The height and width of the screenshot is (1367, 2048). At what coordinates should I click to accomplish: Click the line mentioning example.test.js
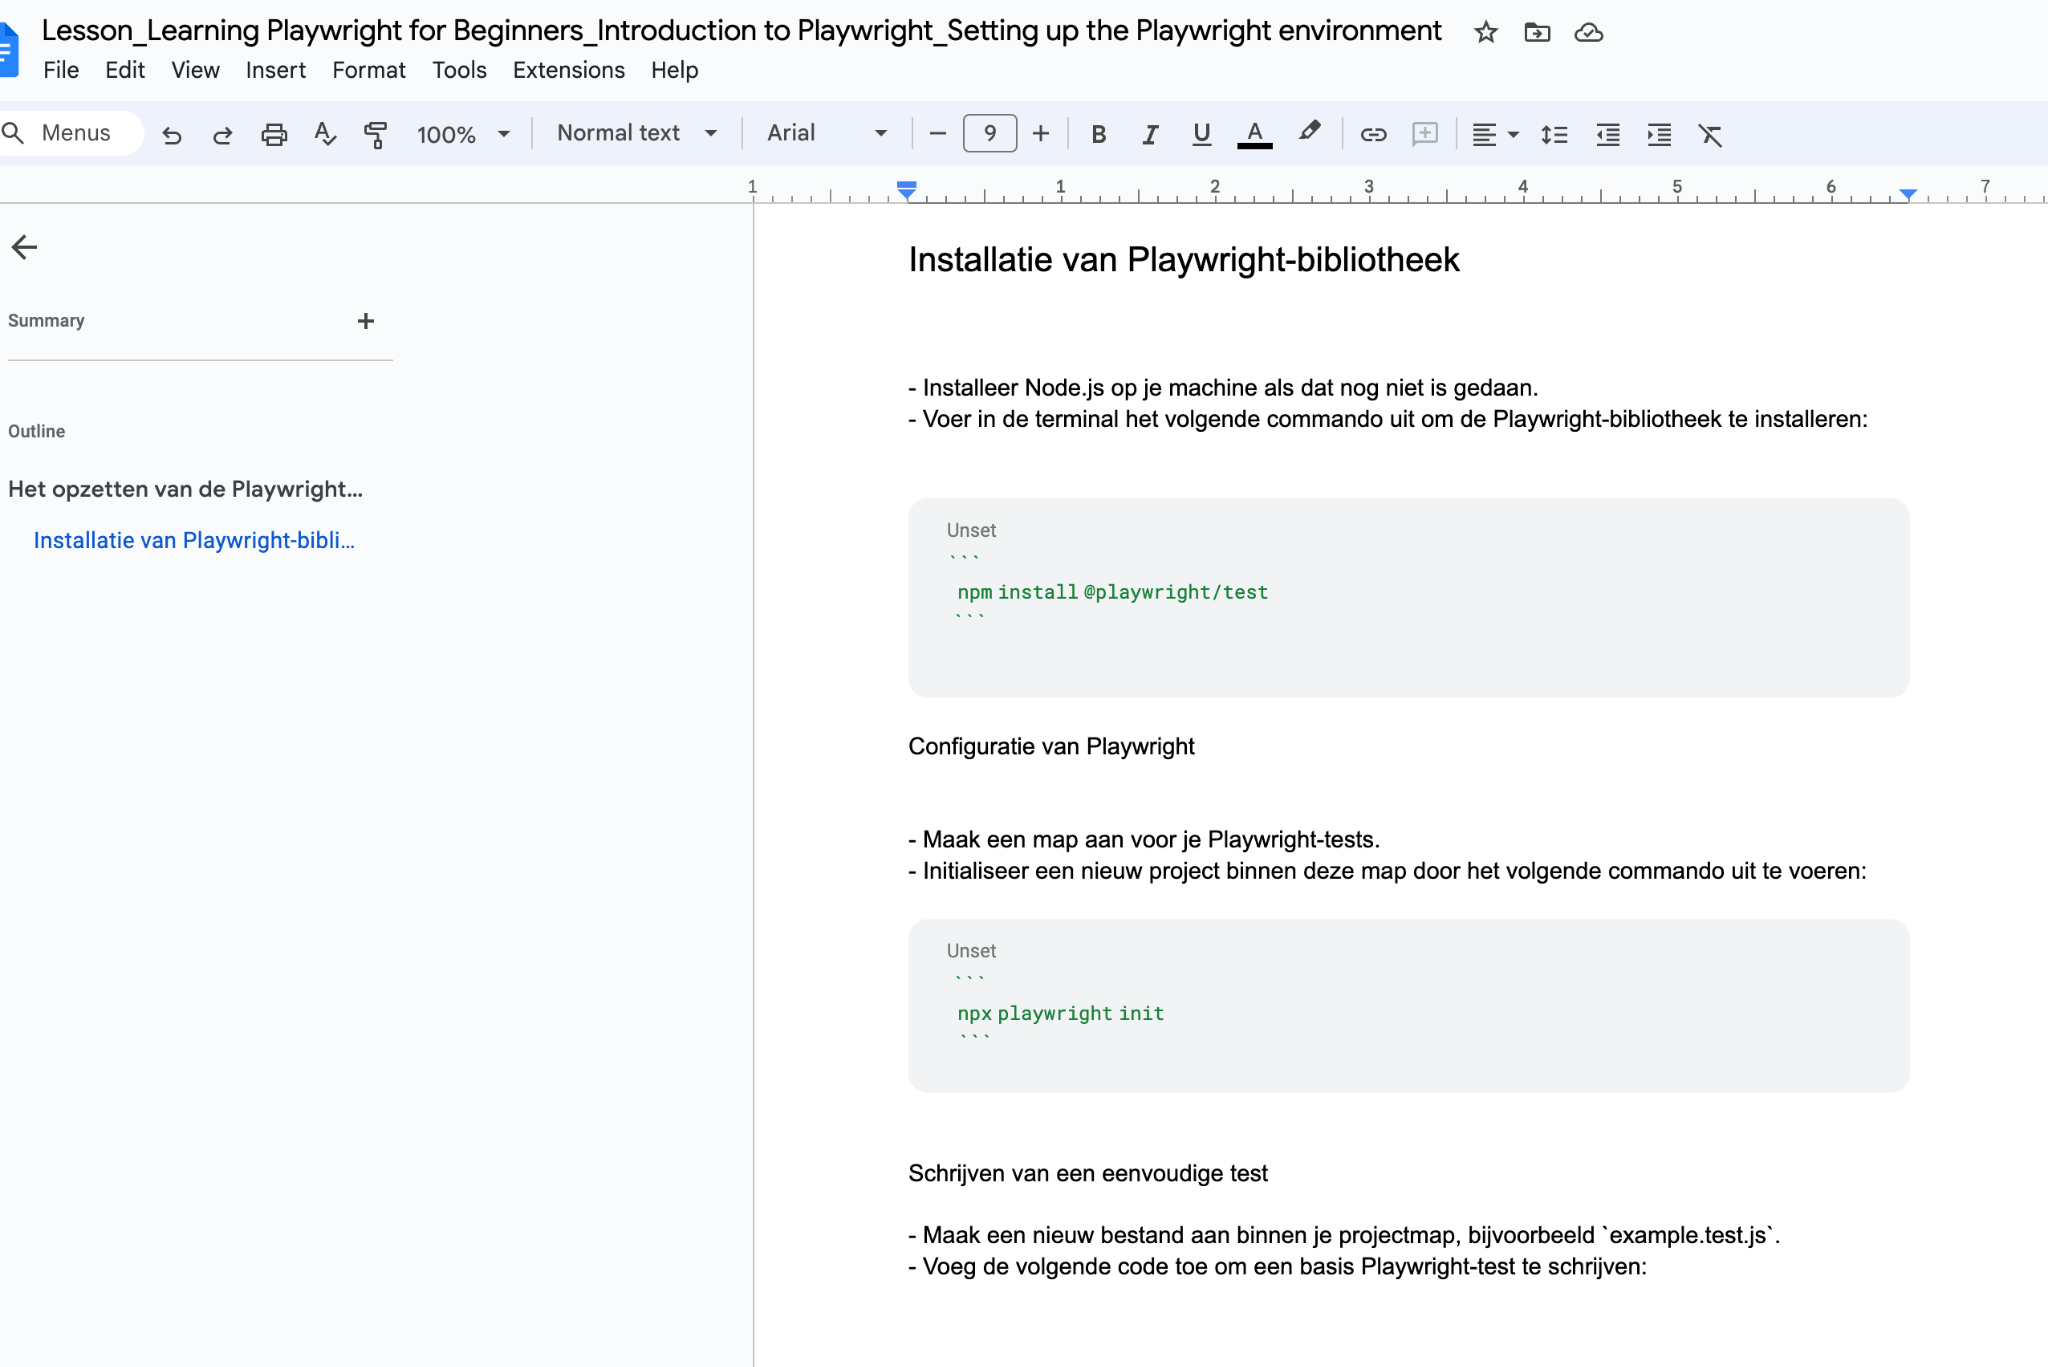click(x=1344, y=1236)
